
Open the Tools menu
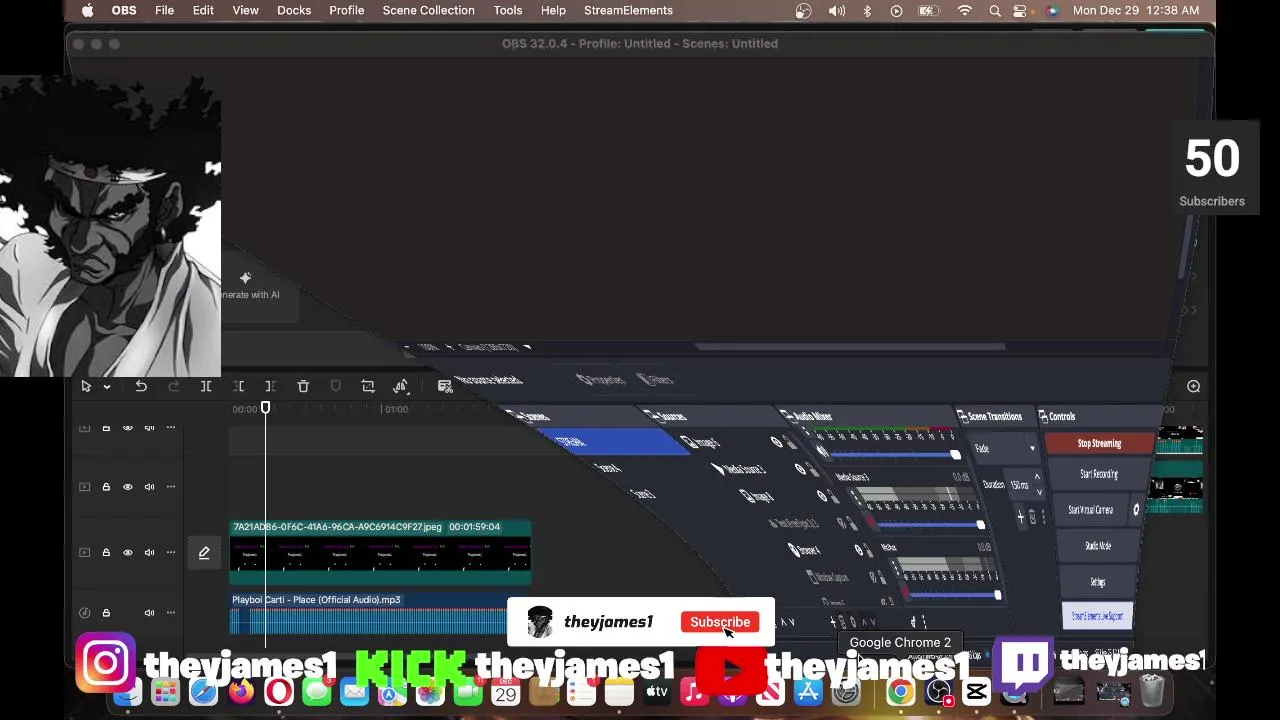508,10
